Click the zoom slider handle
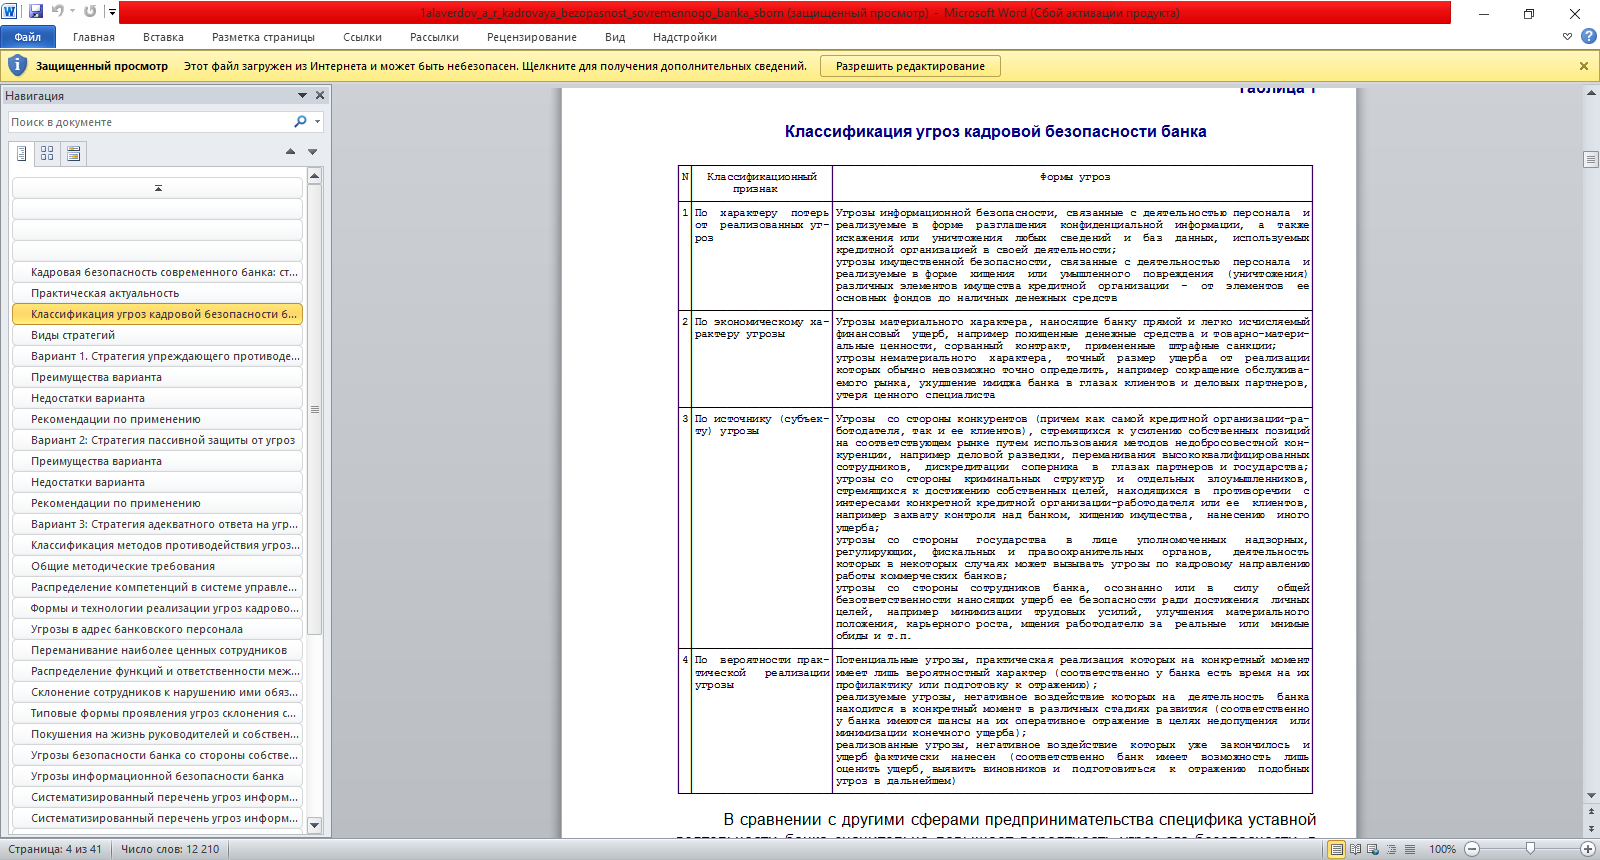Image resolution: width=1600 pixels, height=860 pixels. (1530, 849)
